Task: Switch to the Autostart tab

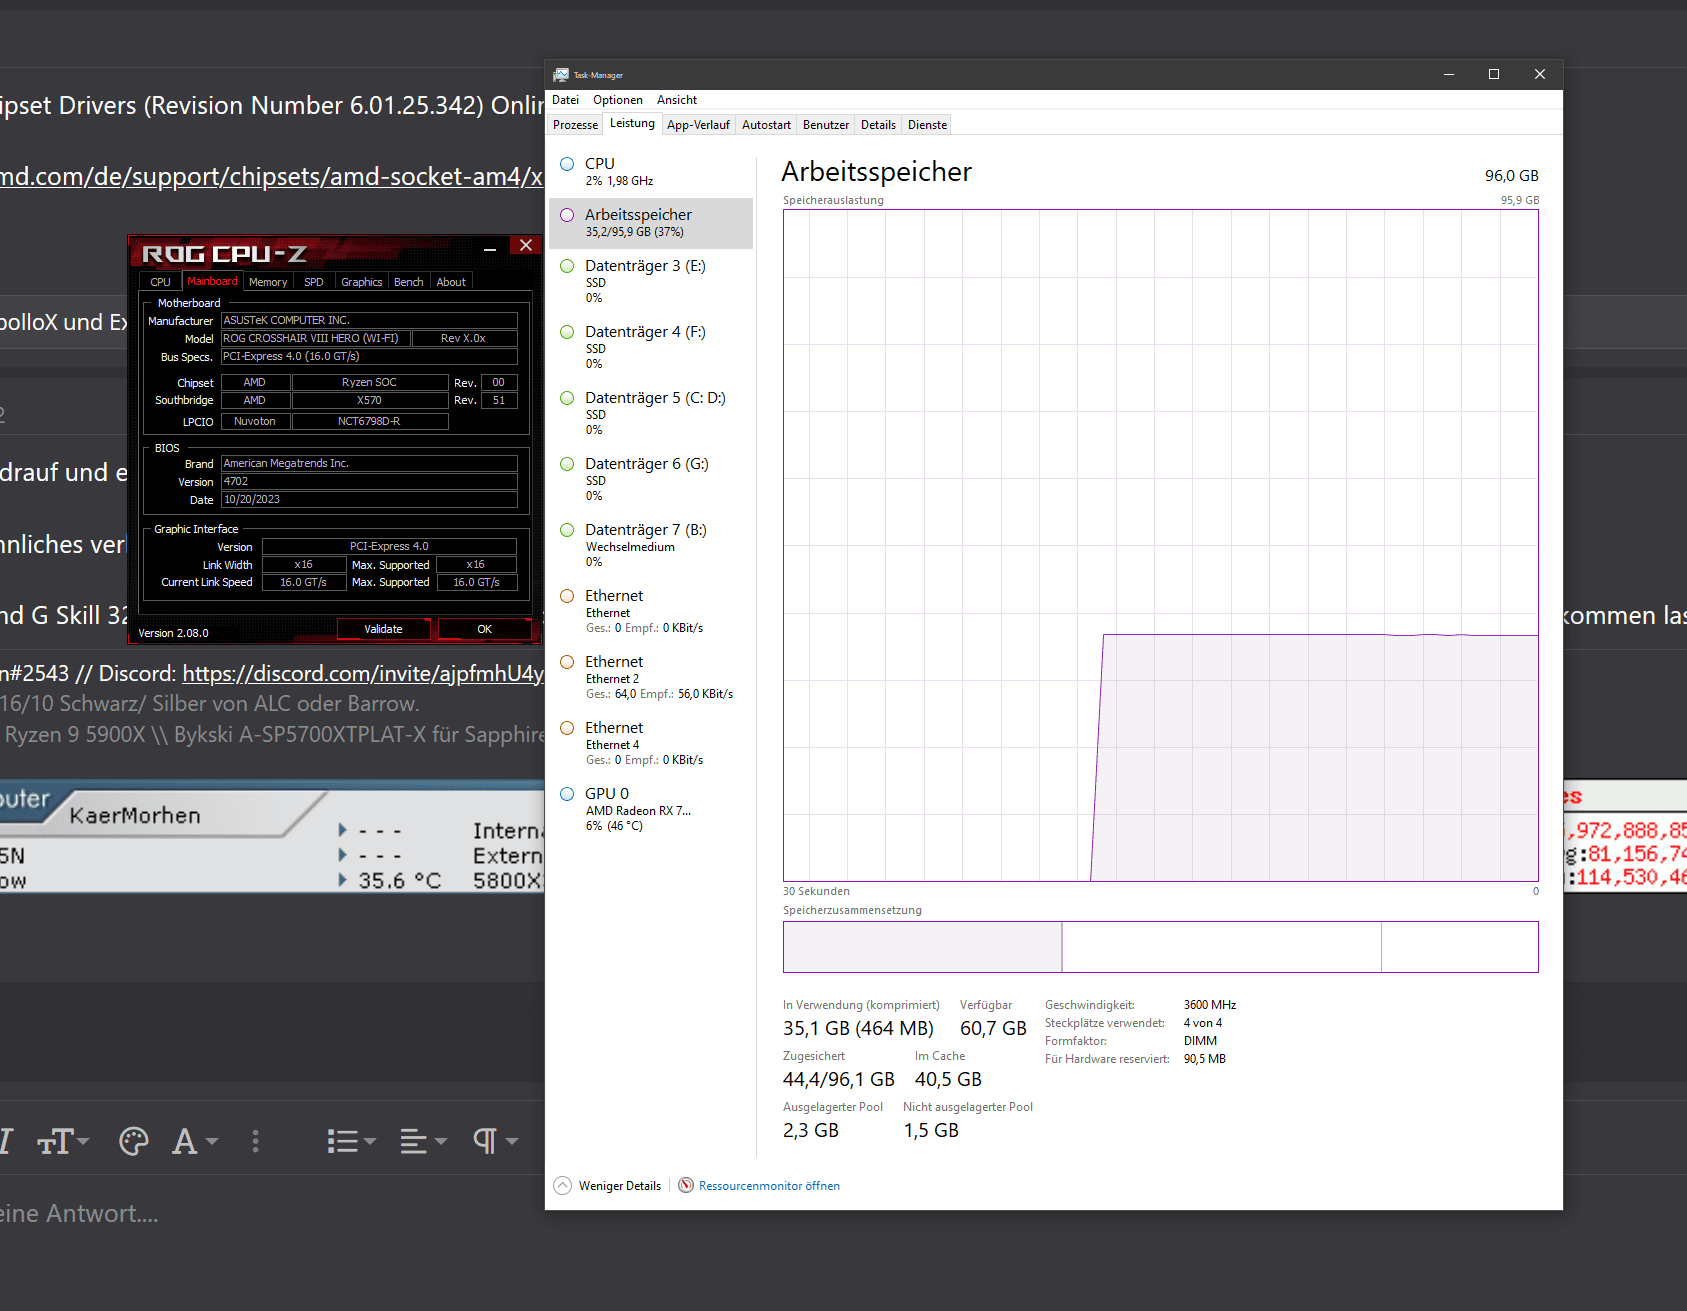Action: (x=766, y=125)
